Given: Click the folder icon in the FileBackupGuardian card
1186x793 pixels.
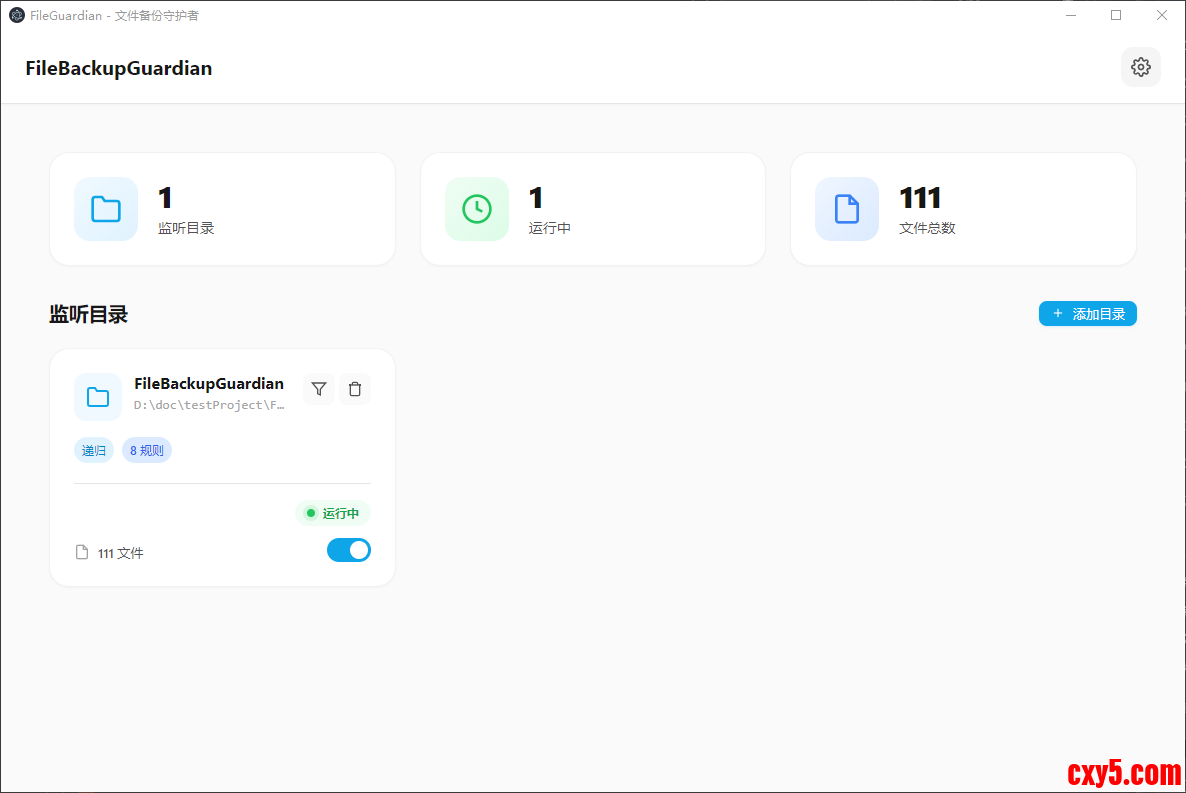Looking at the screenshot, I should [x=98, y=397].
